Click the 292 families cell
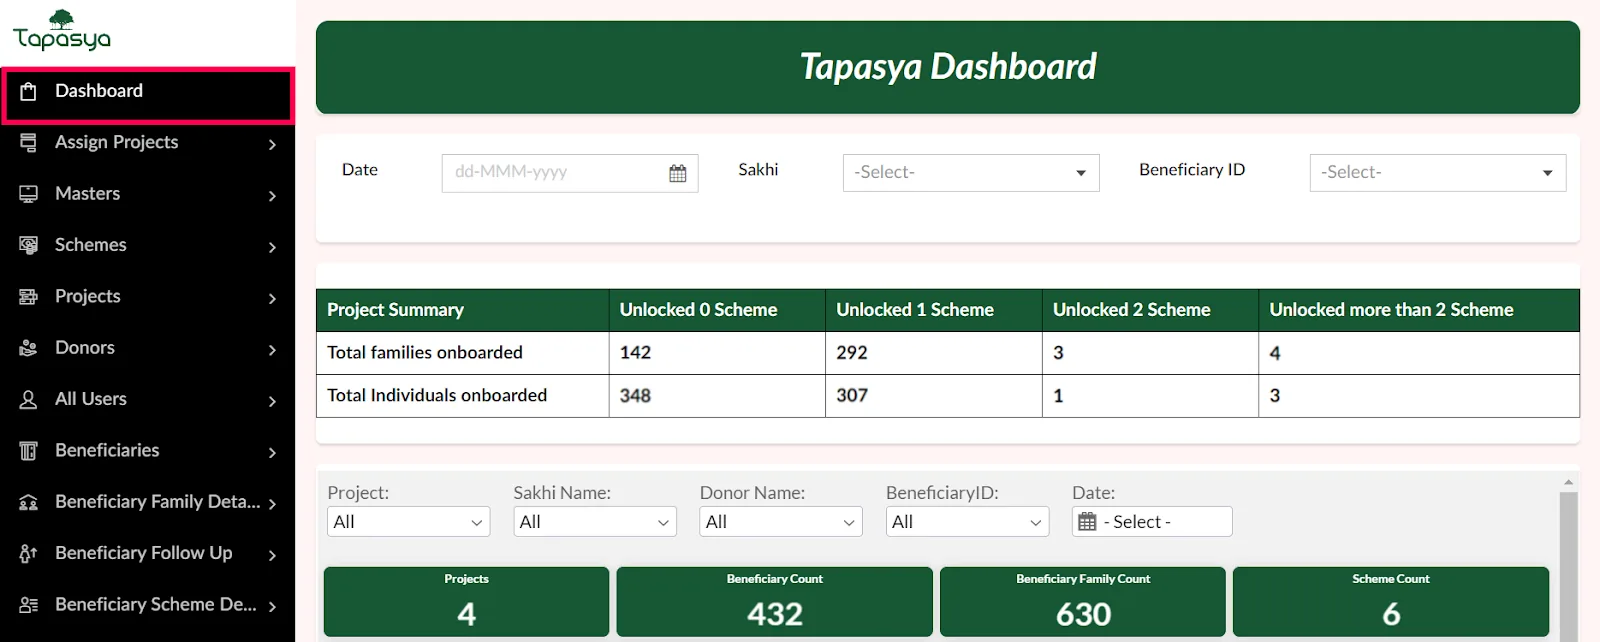The width and height of the screenshot is (1600, 642). (934, 353)
